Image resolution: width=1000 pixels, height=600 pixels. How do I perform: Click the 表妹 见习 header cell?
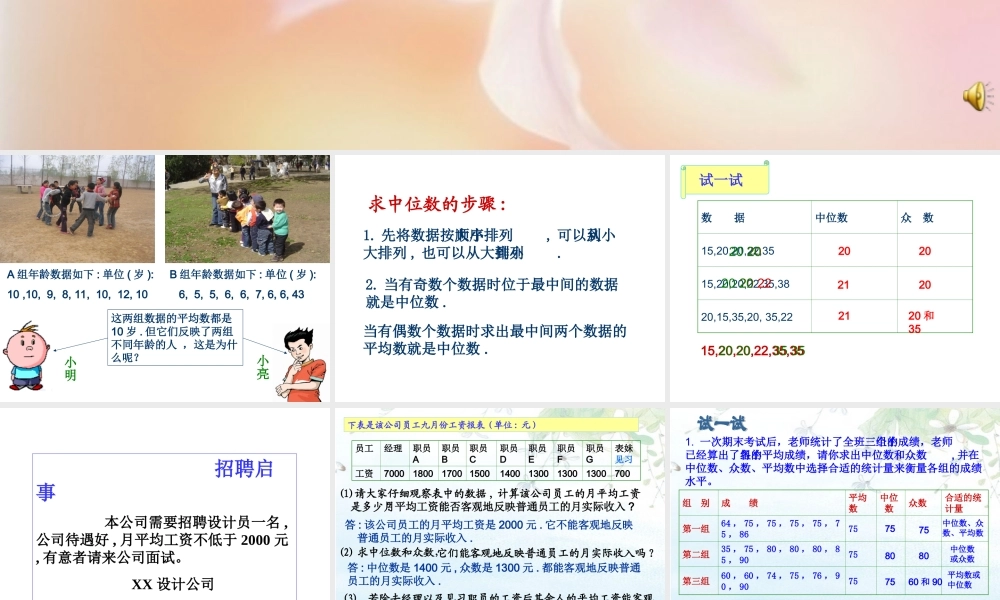point(624,454)
